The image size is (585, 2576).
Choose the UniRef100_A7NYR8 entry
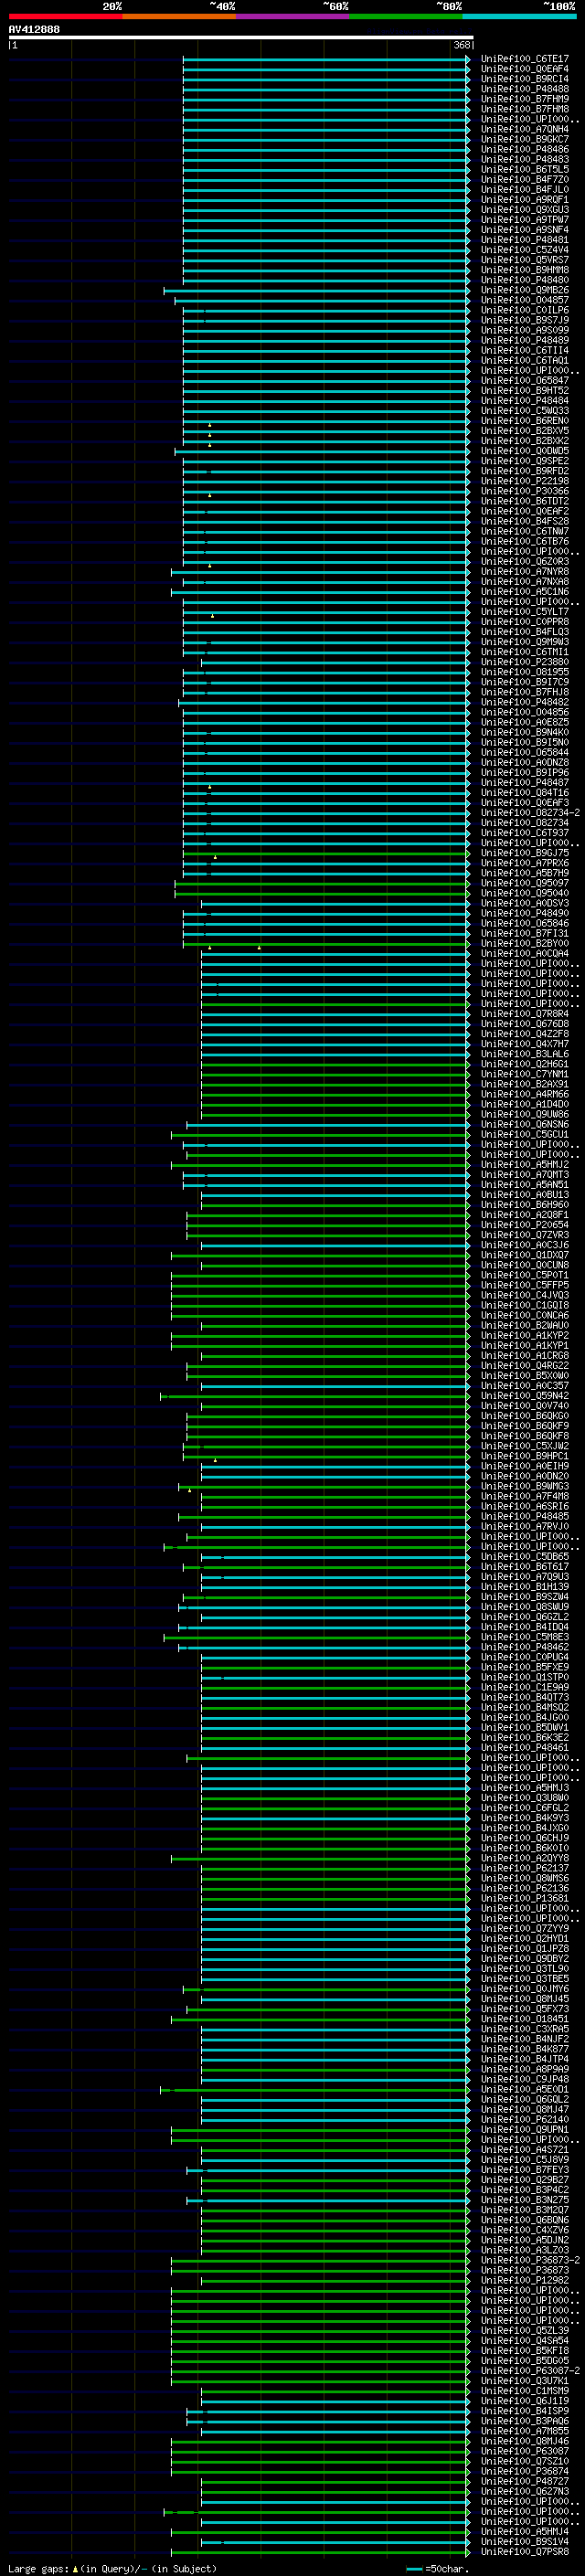[524, 572]
